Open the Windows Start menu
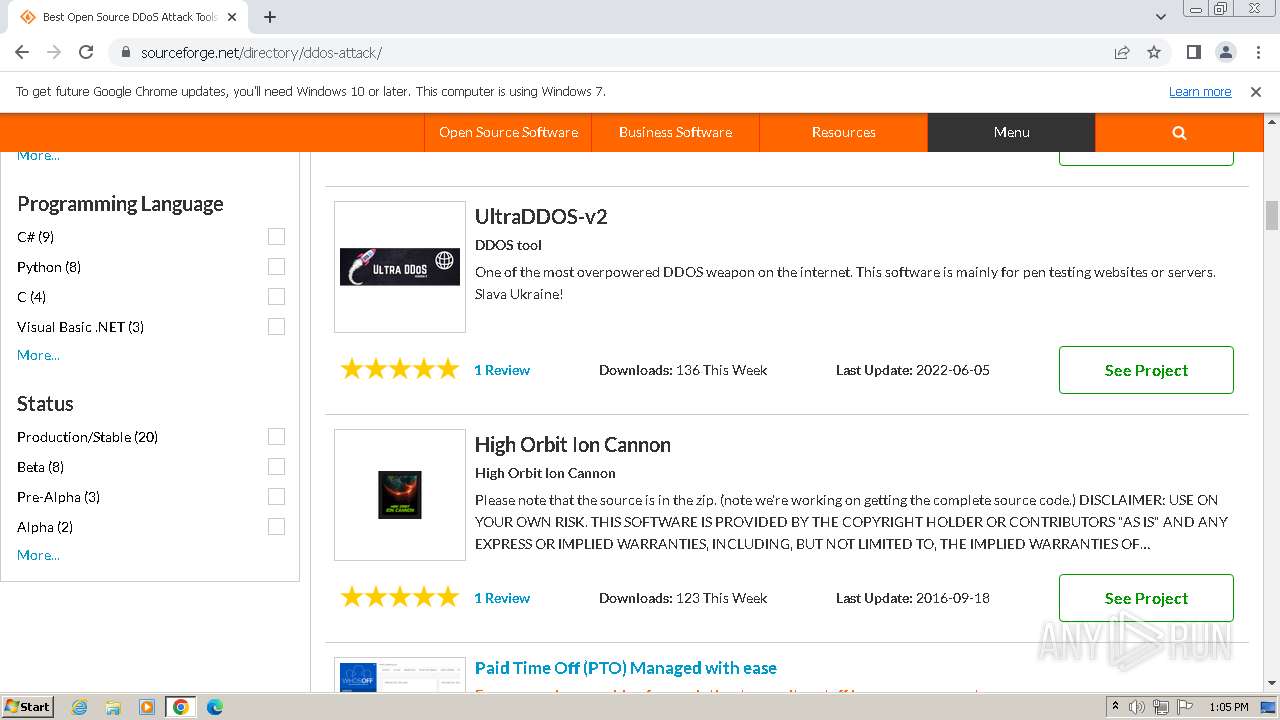Screen dimensions: 1280x720 point(27,707)
